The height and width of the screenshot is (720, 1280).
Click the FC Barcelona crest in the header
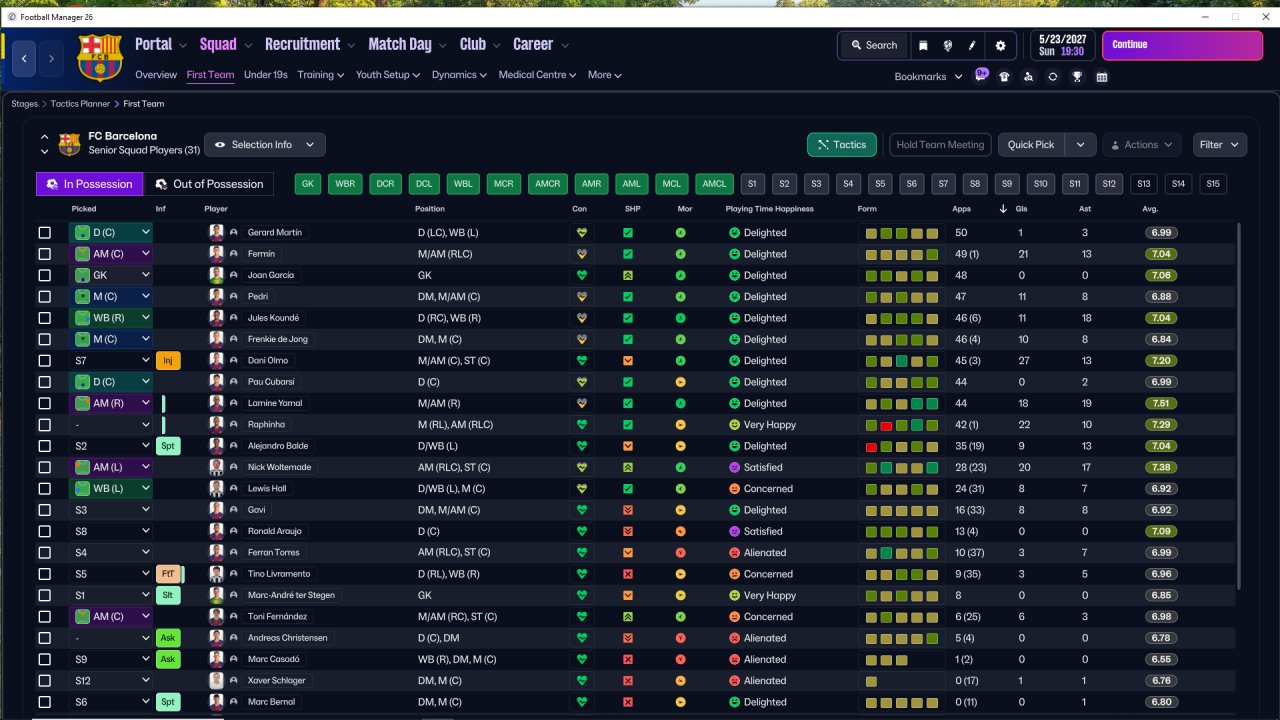click(x=99, y=57)
